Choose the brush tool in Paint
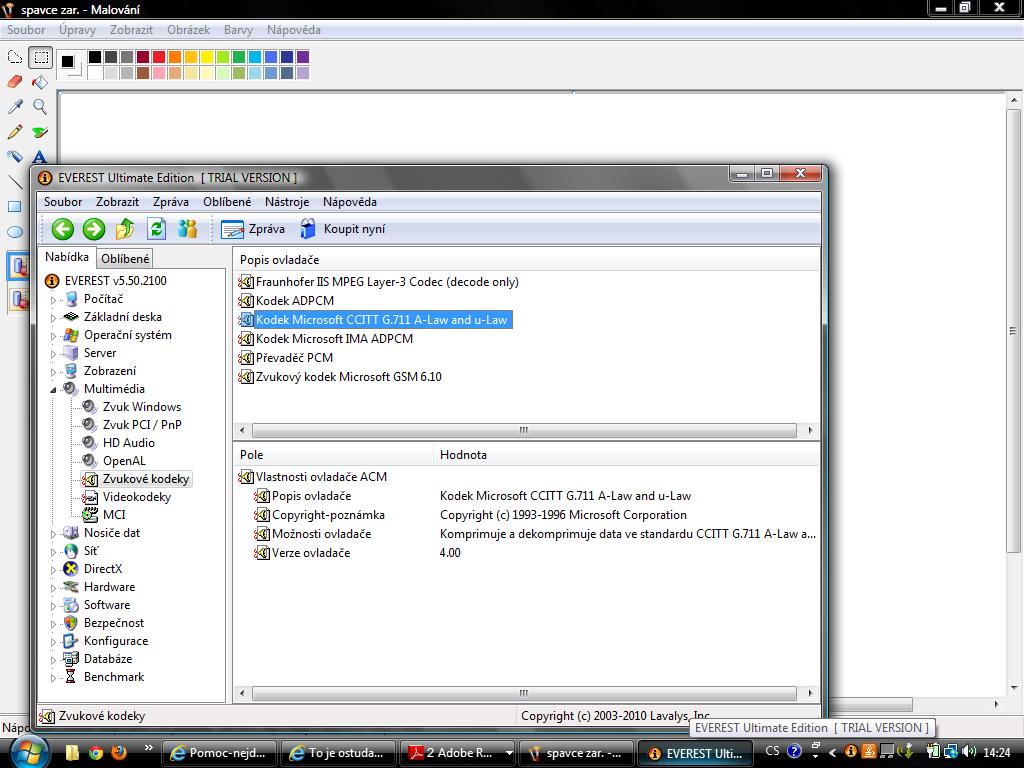 pyautogui.click(x=40, y=131)
